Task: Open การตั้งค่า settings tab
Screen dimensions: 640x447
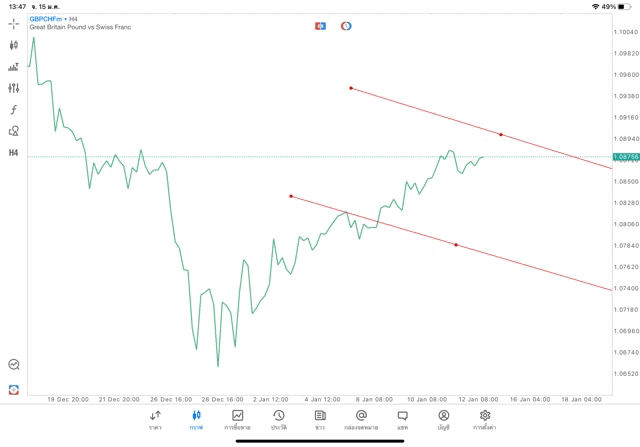Action: coord(485,419)
